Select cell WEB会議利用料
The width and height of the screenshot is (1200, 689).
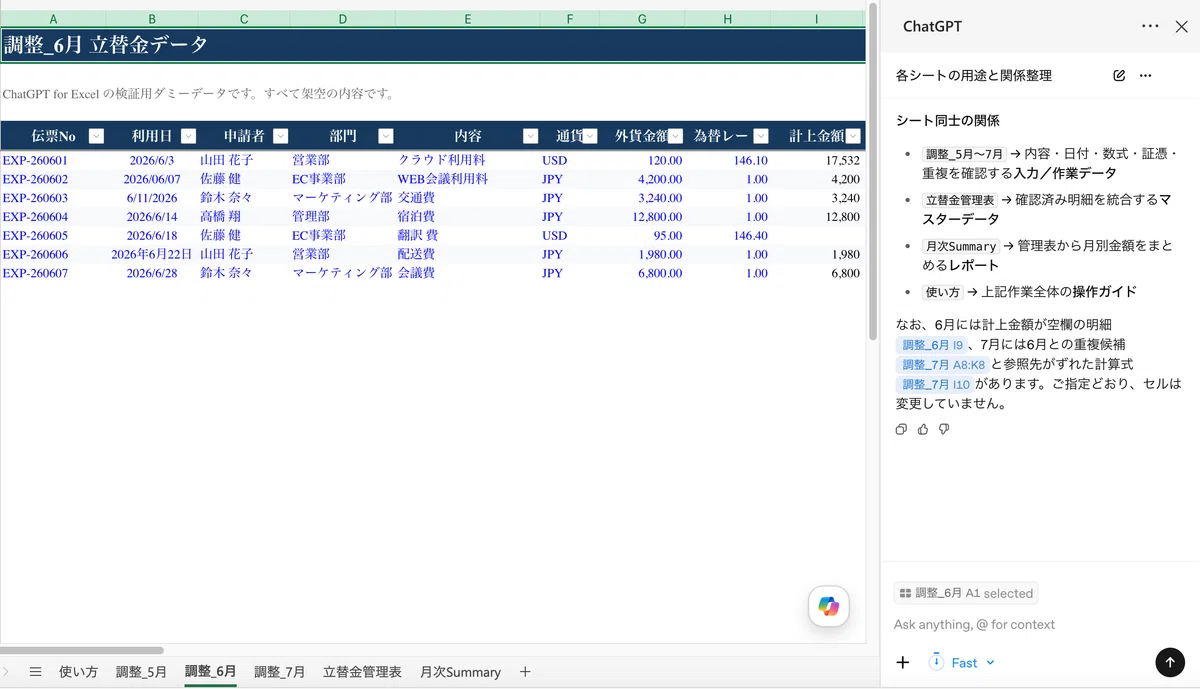tap(468, 179)
